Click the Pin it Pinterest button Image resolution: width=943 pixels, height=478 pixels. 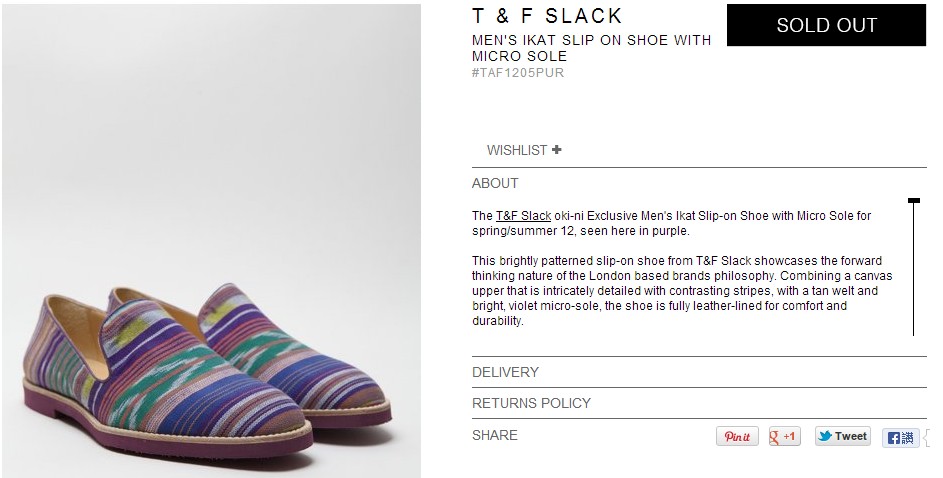737,437
